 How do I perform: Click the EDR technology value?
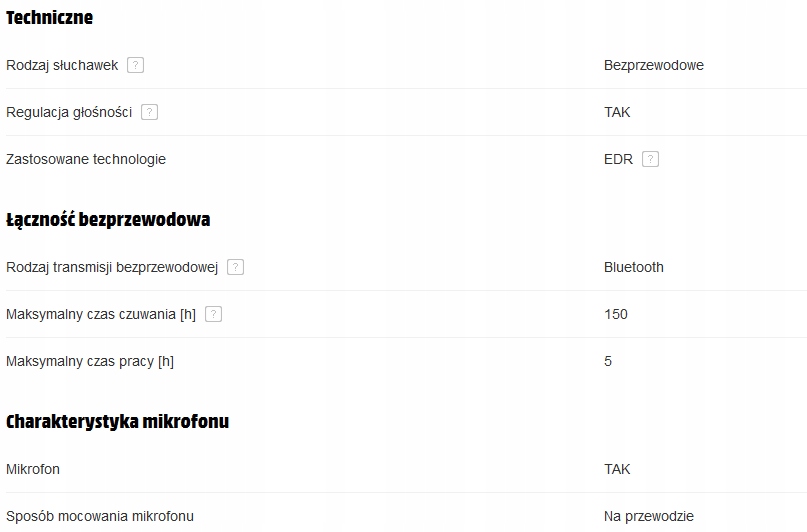click(x=618, y=159)
